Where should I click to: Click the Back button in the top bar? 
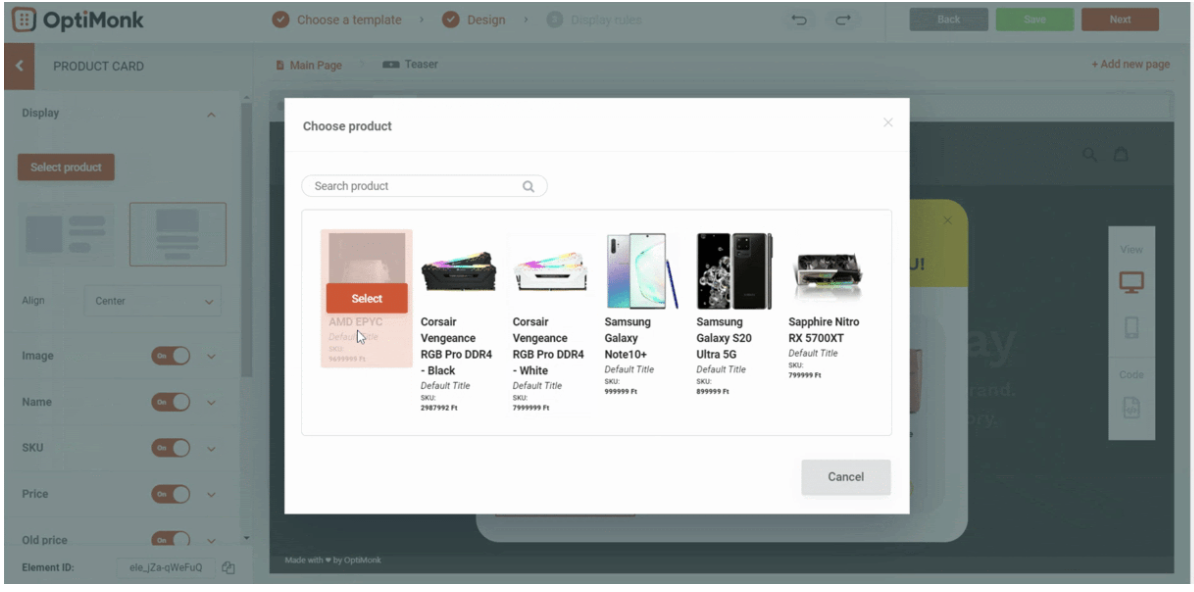click(x=949, y=20)
